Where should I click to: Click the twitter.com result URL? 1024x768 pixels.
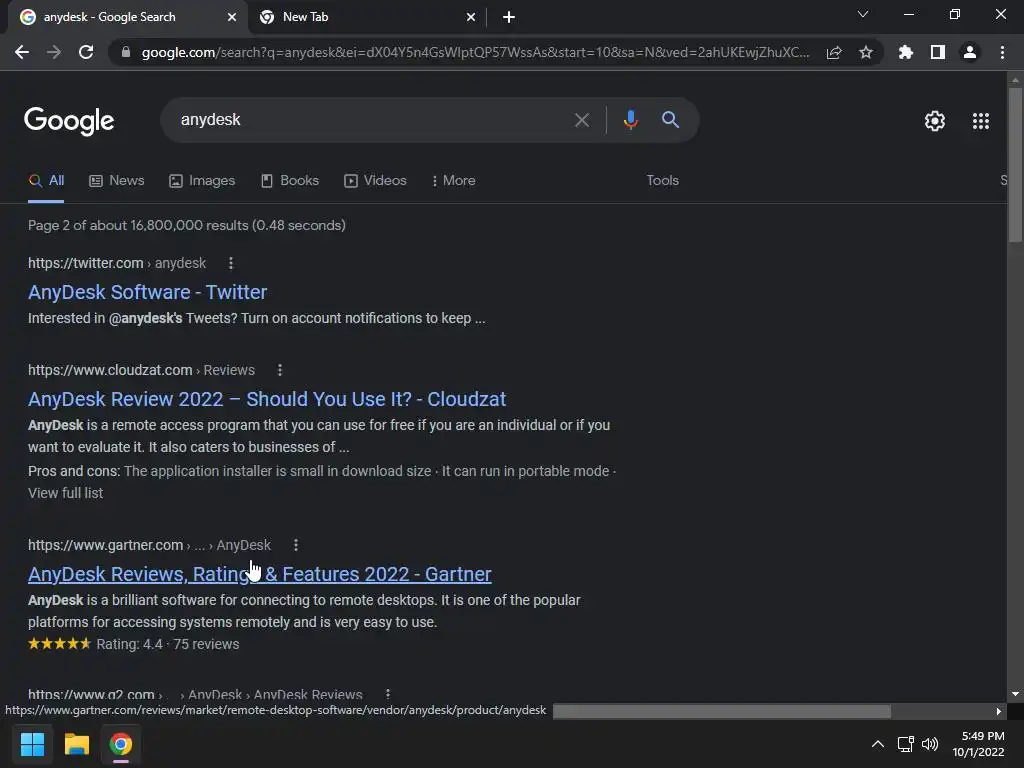point(117,263)
